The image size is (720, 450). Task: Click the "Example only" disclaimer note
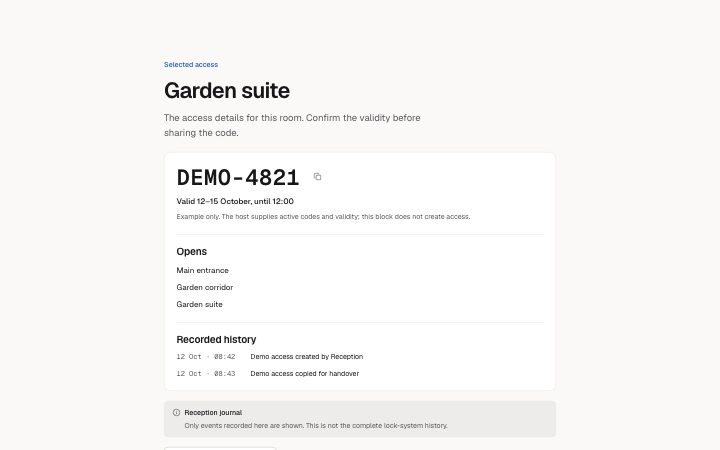(x=323, y=217)
